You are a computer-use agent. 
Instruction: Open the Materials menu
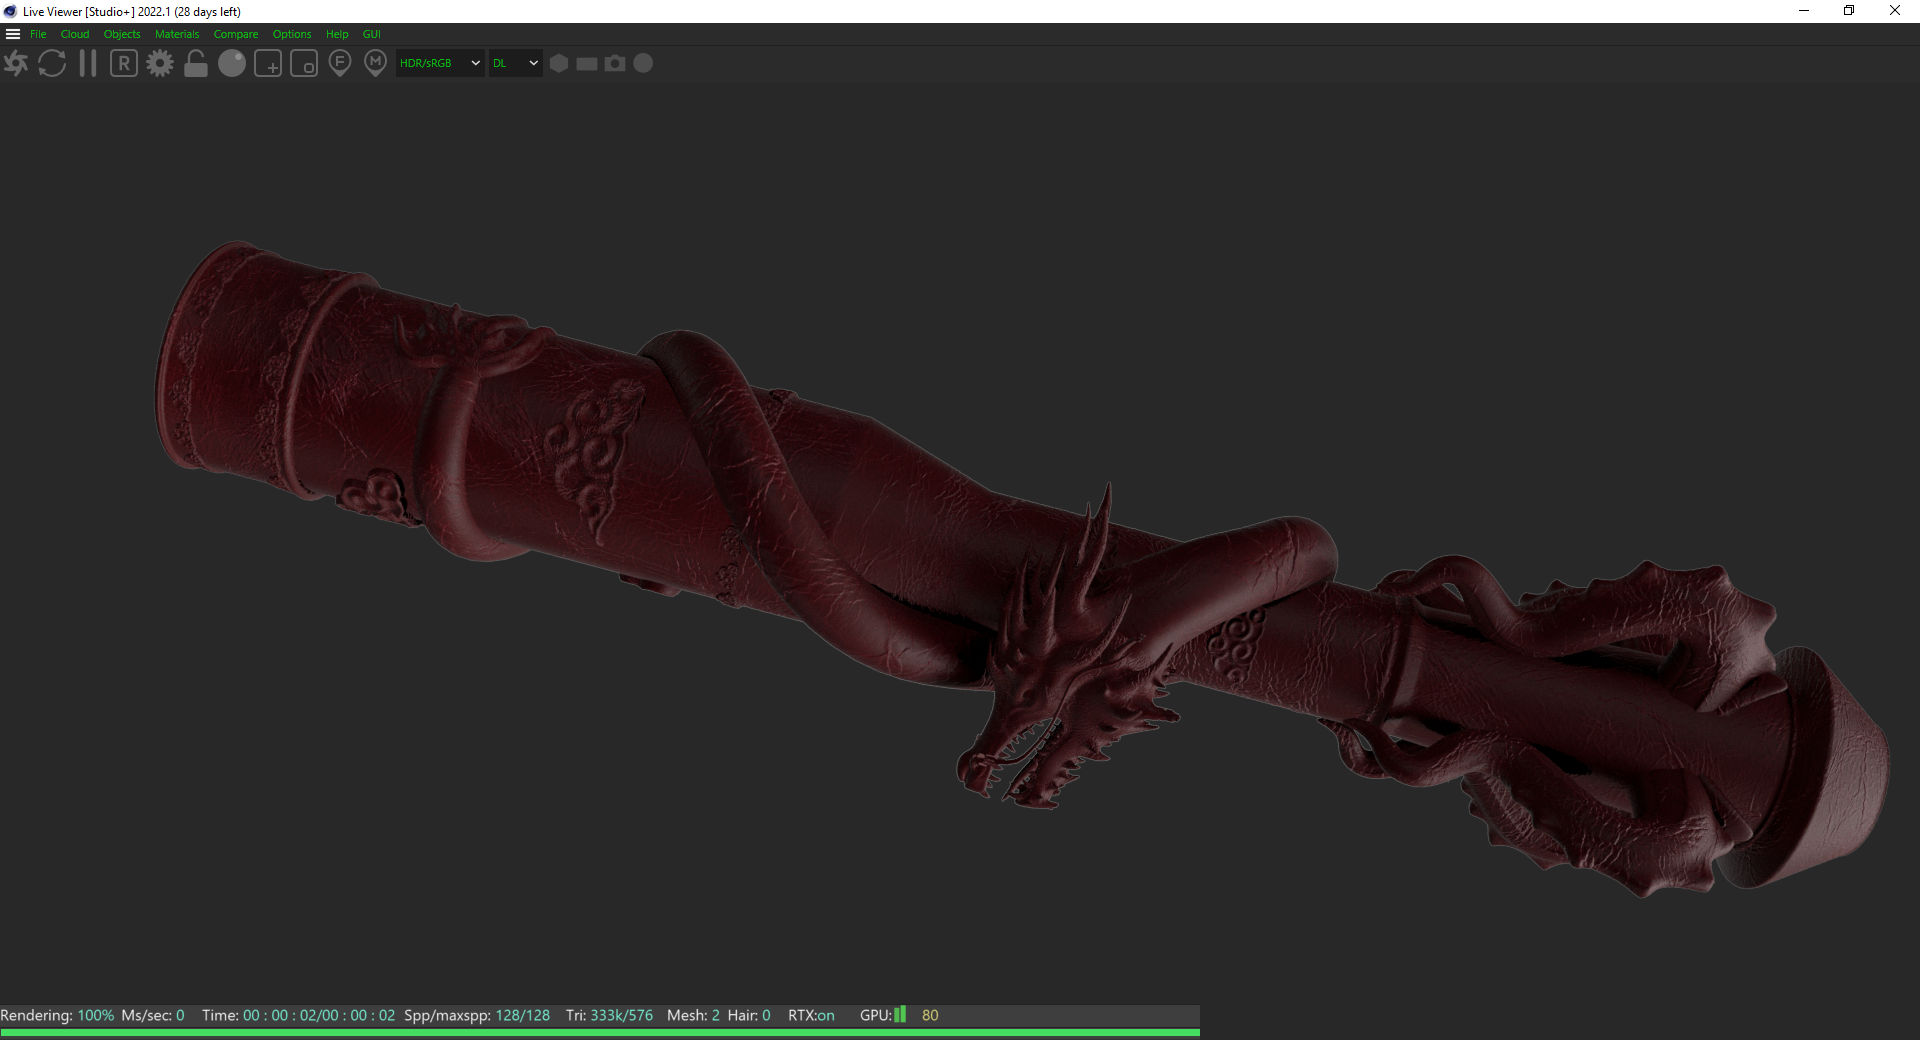177,34
